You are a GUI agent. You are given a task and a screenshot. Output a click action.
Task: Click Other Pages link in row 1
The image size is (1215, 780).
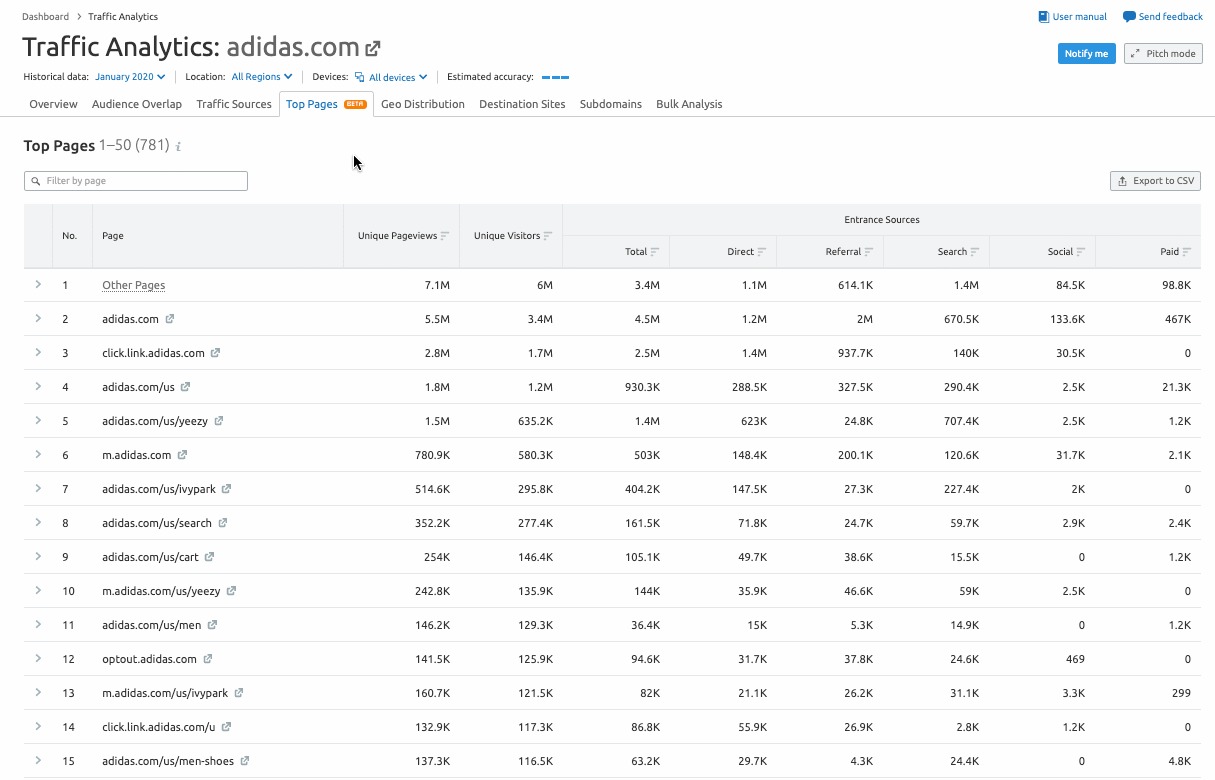click(133, 285)
